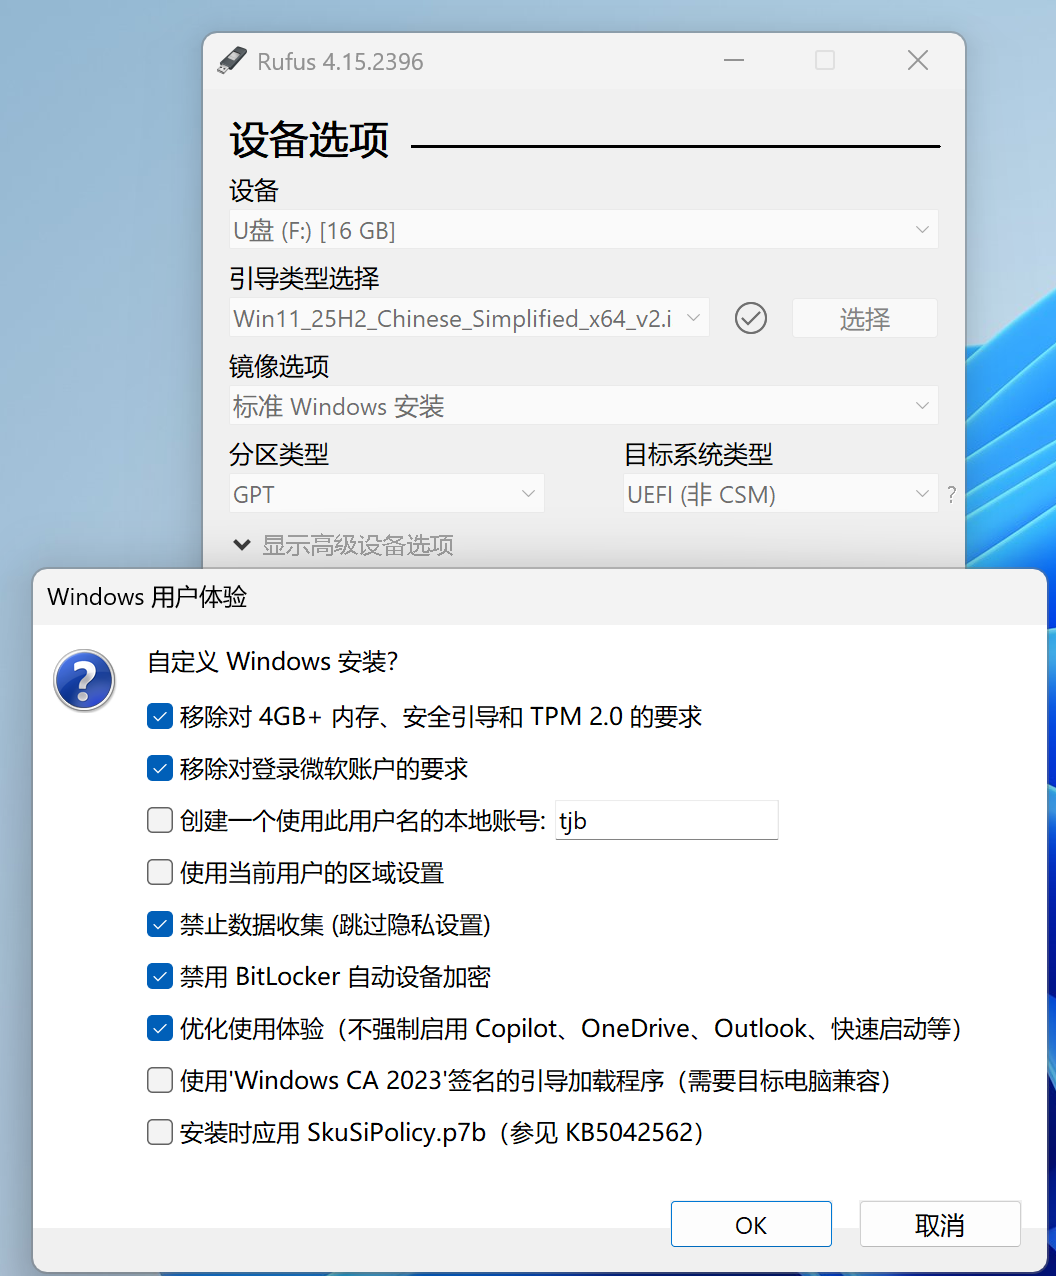The width and height of the screenshot is (1056, 1276).
Task: Maximize the Rufus window
Action: (x=825, y=61)
